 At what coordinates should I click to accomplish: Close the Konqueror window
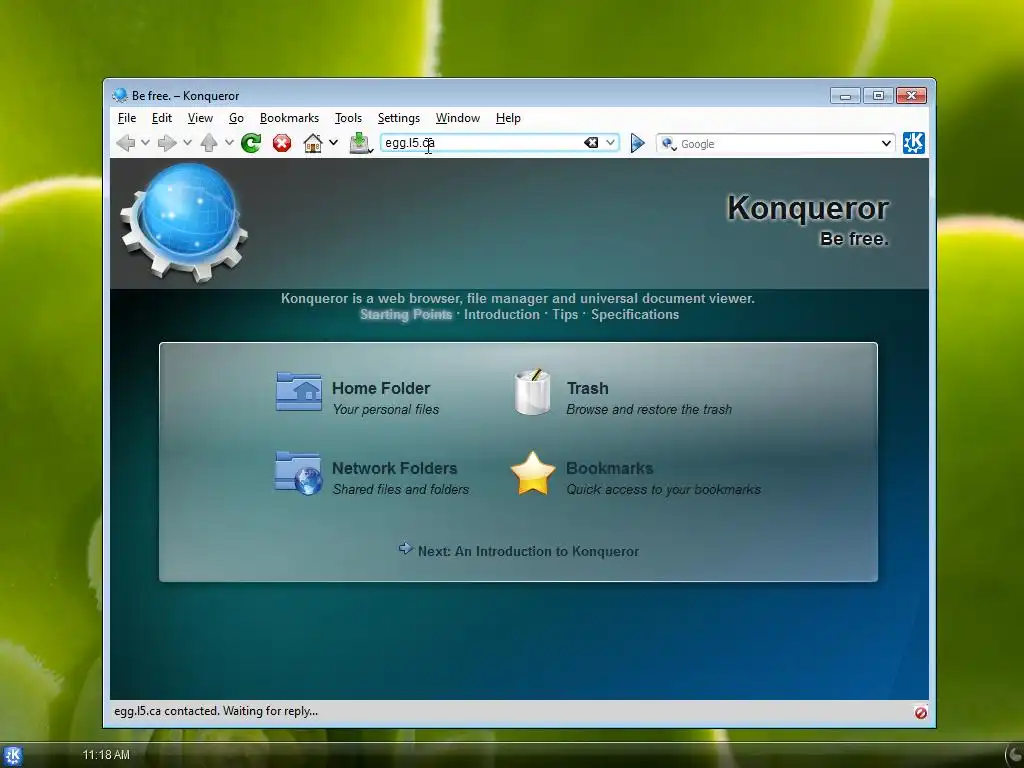(x=912, y=96)
